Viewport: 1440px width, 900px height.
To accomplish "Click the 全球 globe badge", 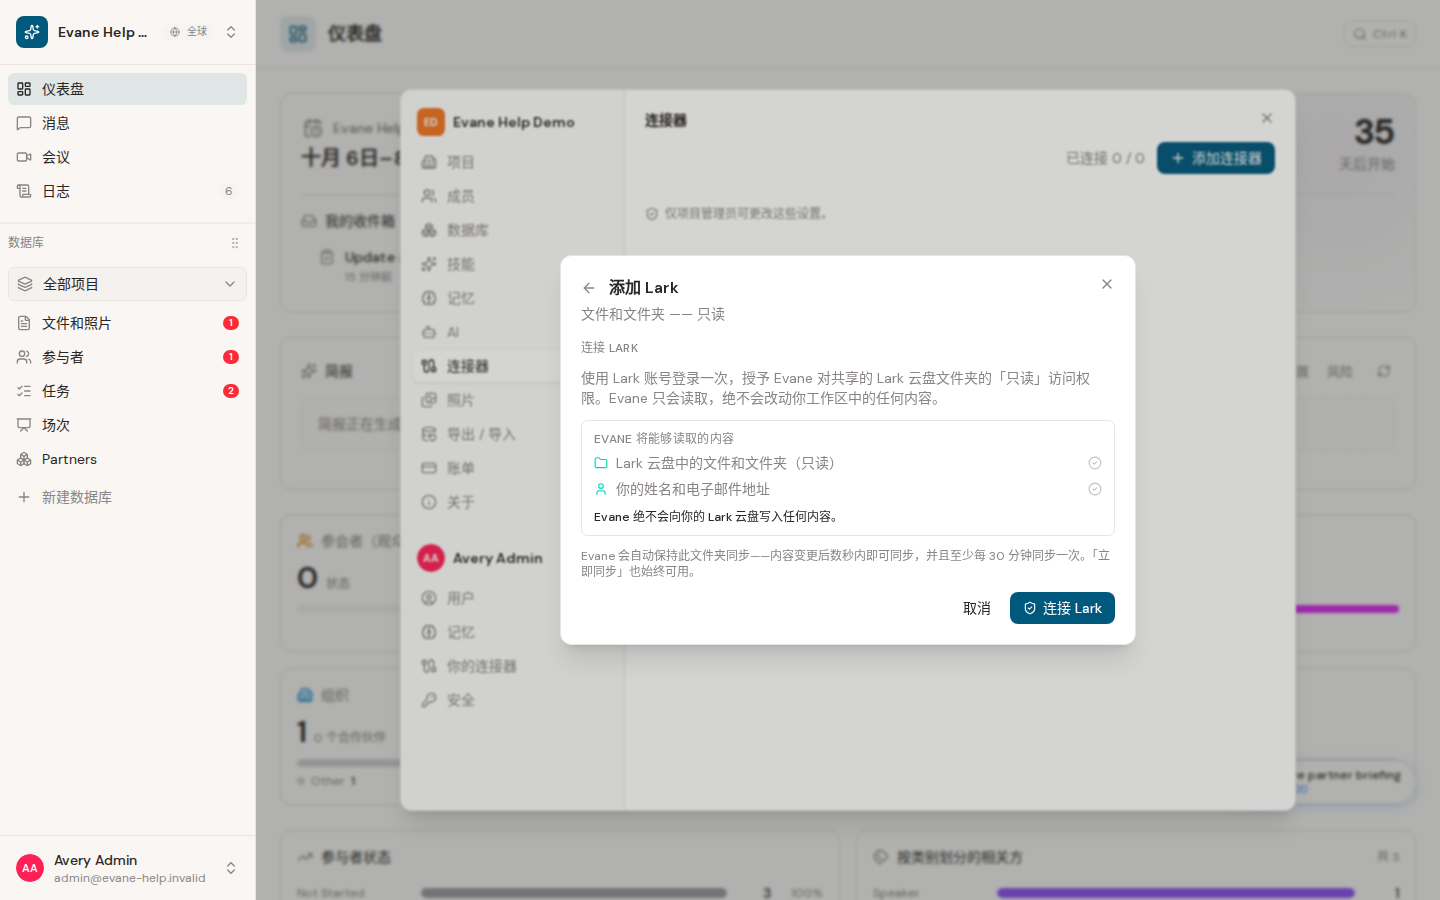I will [x=189, y=32].
